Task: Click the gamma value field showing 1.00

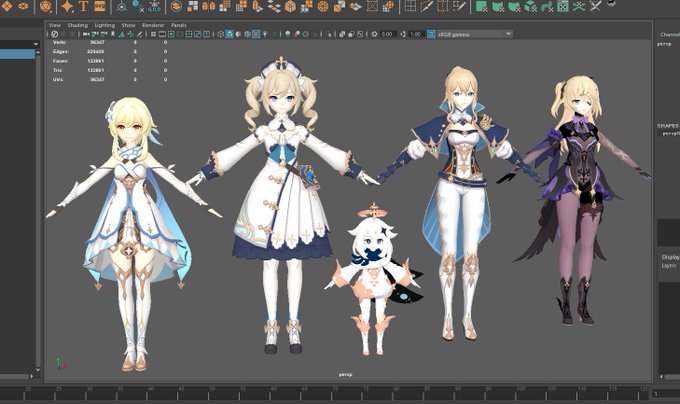Action: [x=415, y=34]
